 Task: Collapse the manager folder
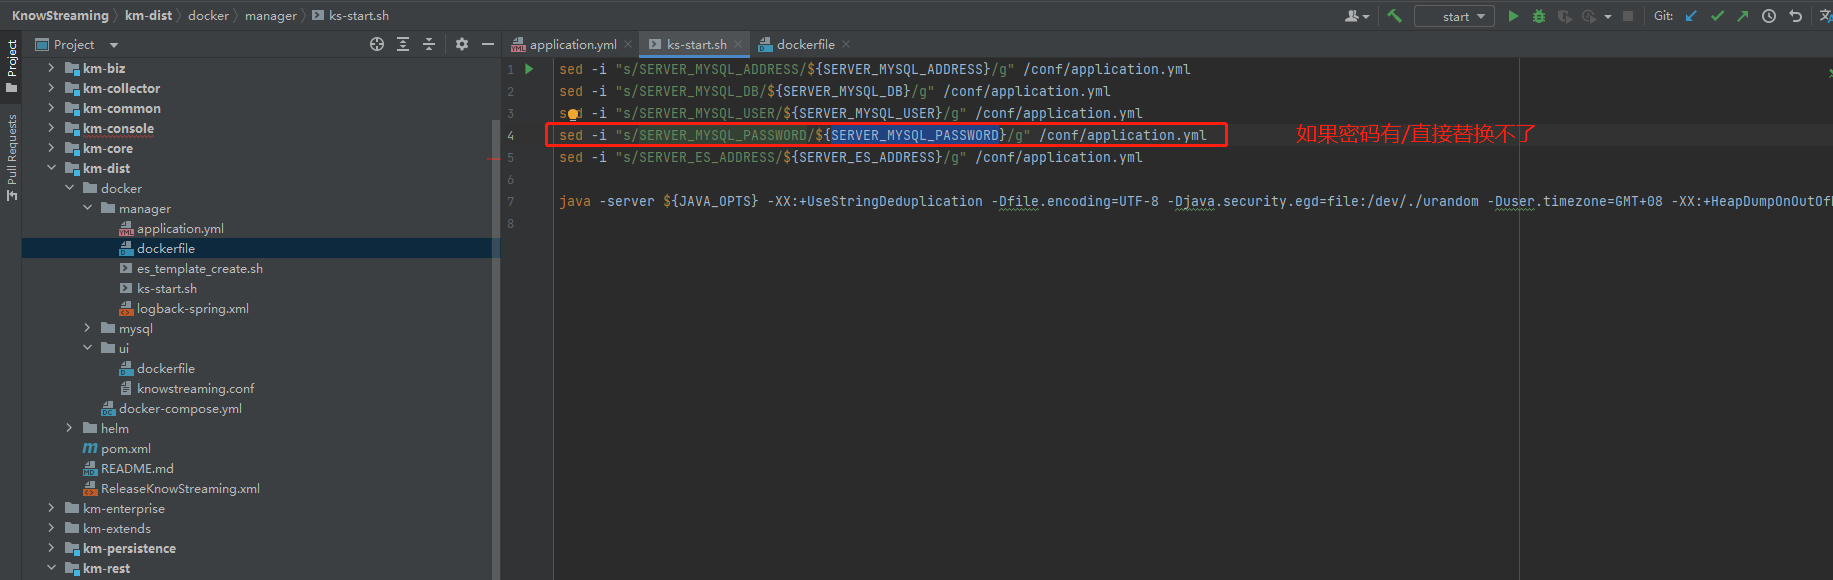[x=87, y=208]
